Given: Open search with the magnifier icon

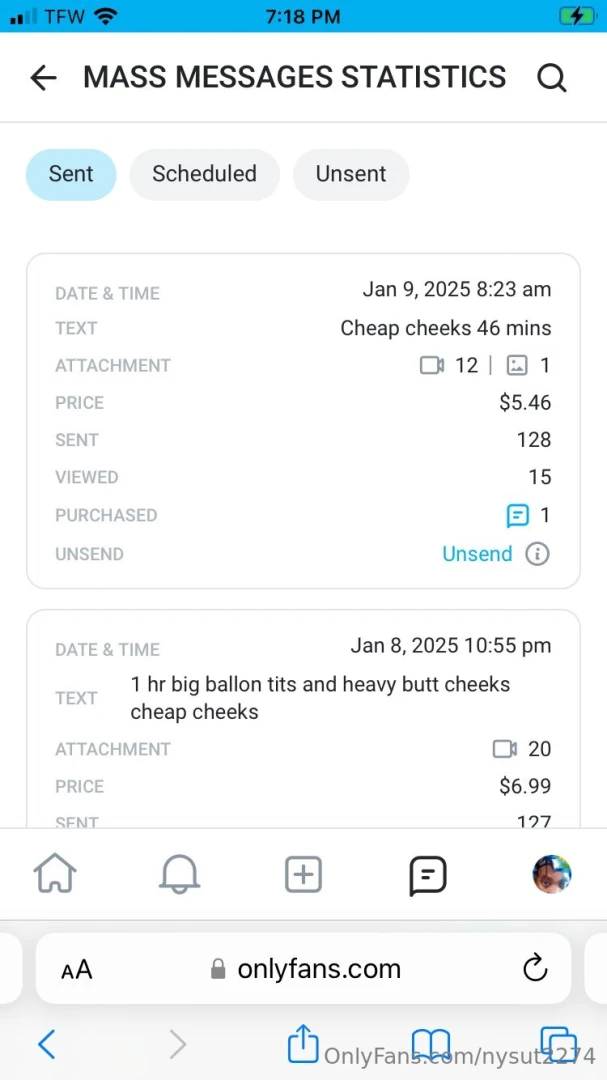Looking at the screenshot, I should point(552,78).
